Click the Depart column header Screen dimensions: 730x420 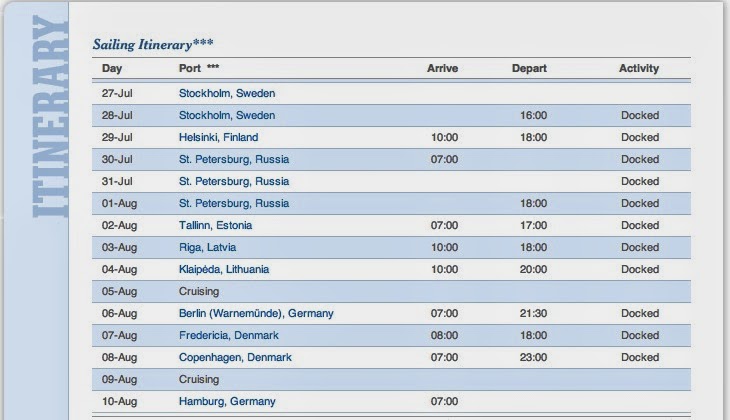click(529, 68)
